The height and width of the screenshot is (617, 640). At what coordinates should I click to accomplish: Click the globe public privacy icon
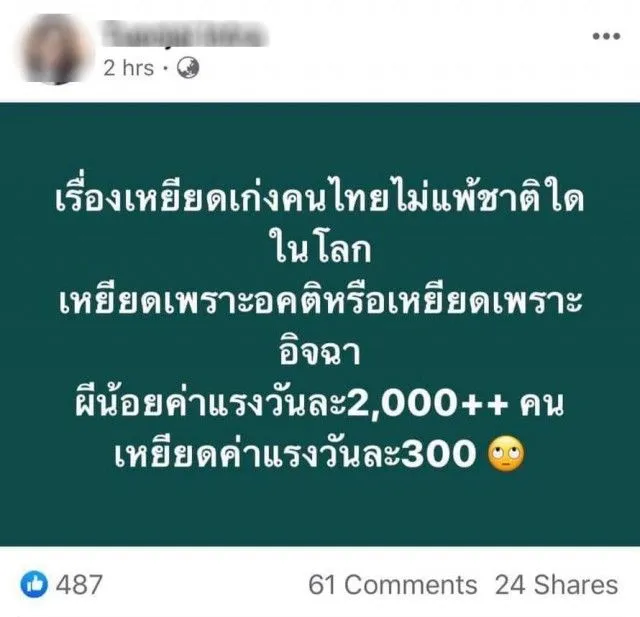click(x=188, y=68)
